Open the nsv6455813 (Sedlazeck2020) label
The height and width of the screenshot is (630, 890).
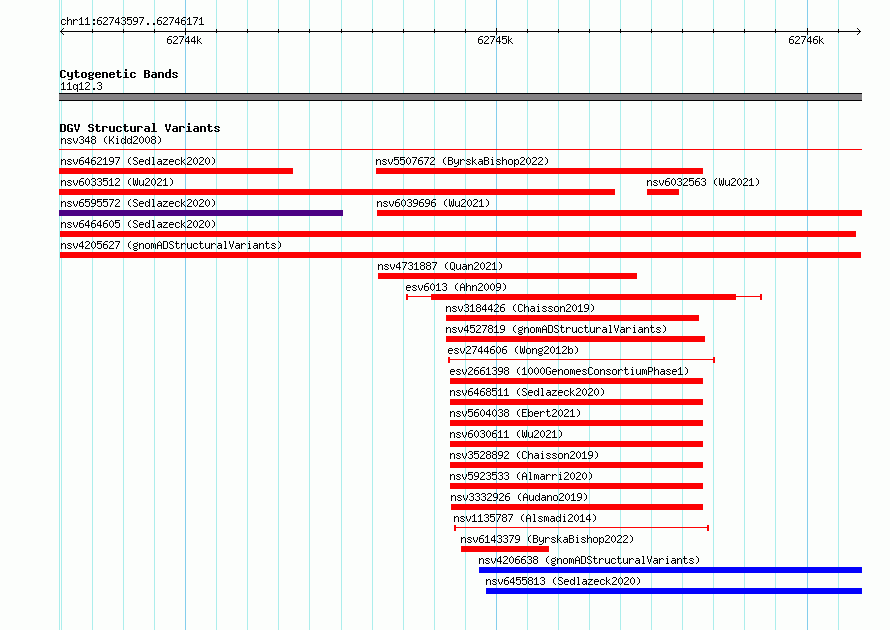pyautogui.click(x=562, y=581)
